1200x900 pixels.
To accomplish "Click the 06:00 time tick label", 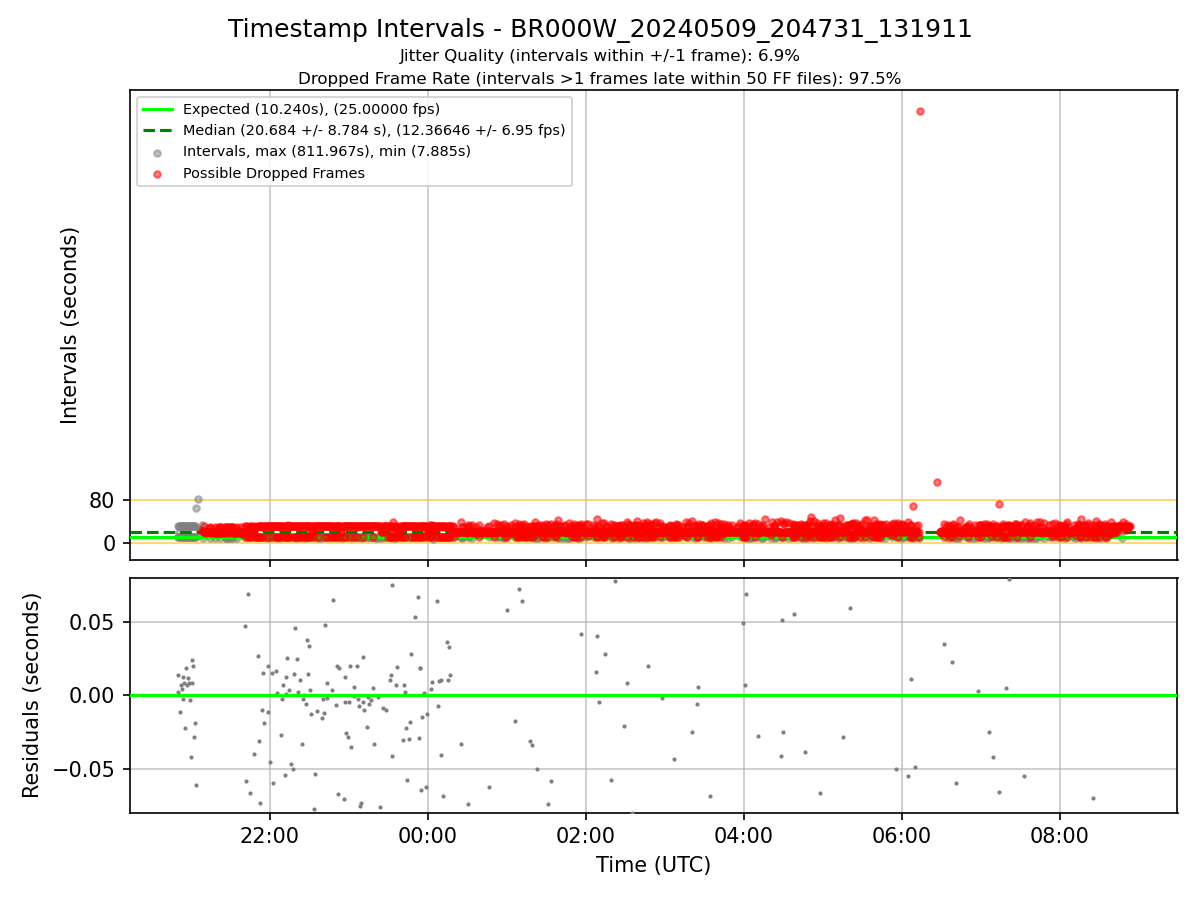I will [x=902, y=835].
